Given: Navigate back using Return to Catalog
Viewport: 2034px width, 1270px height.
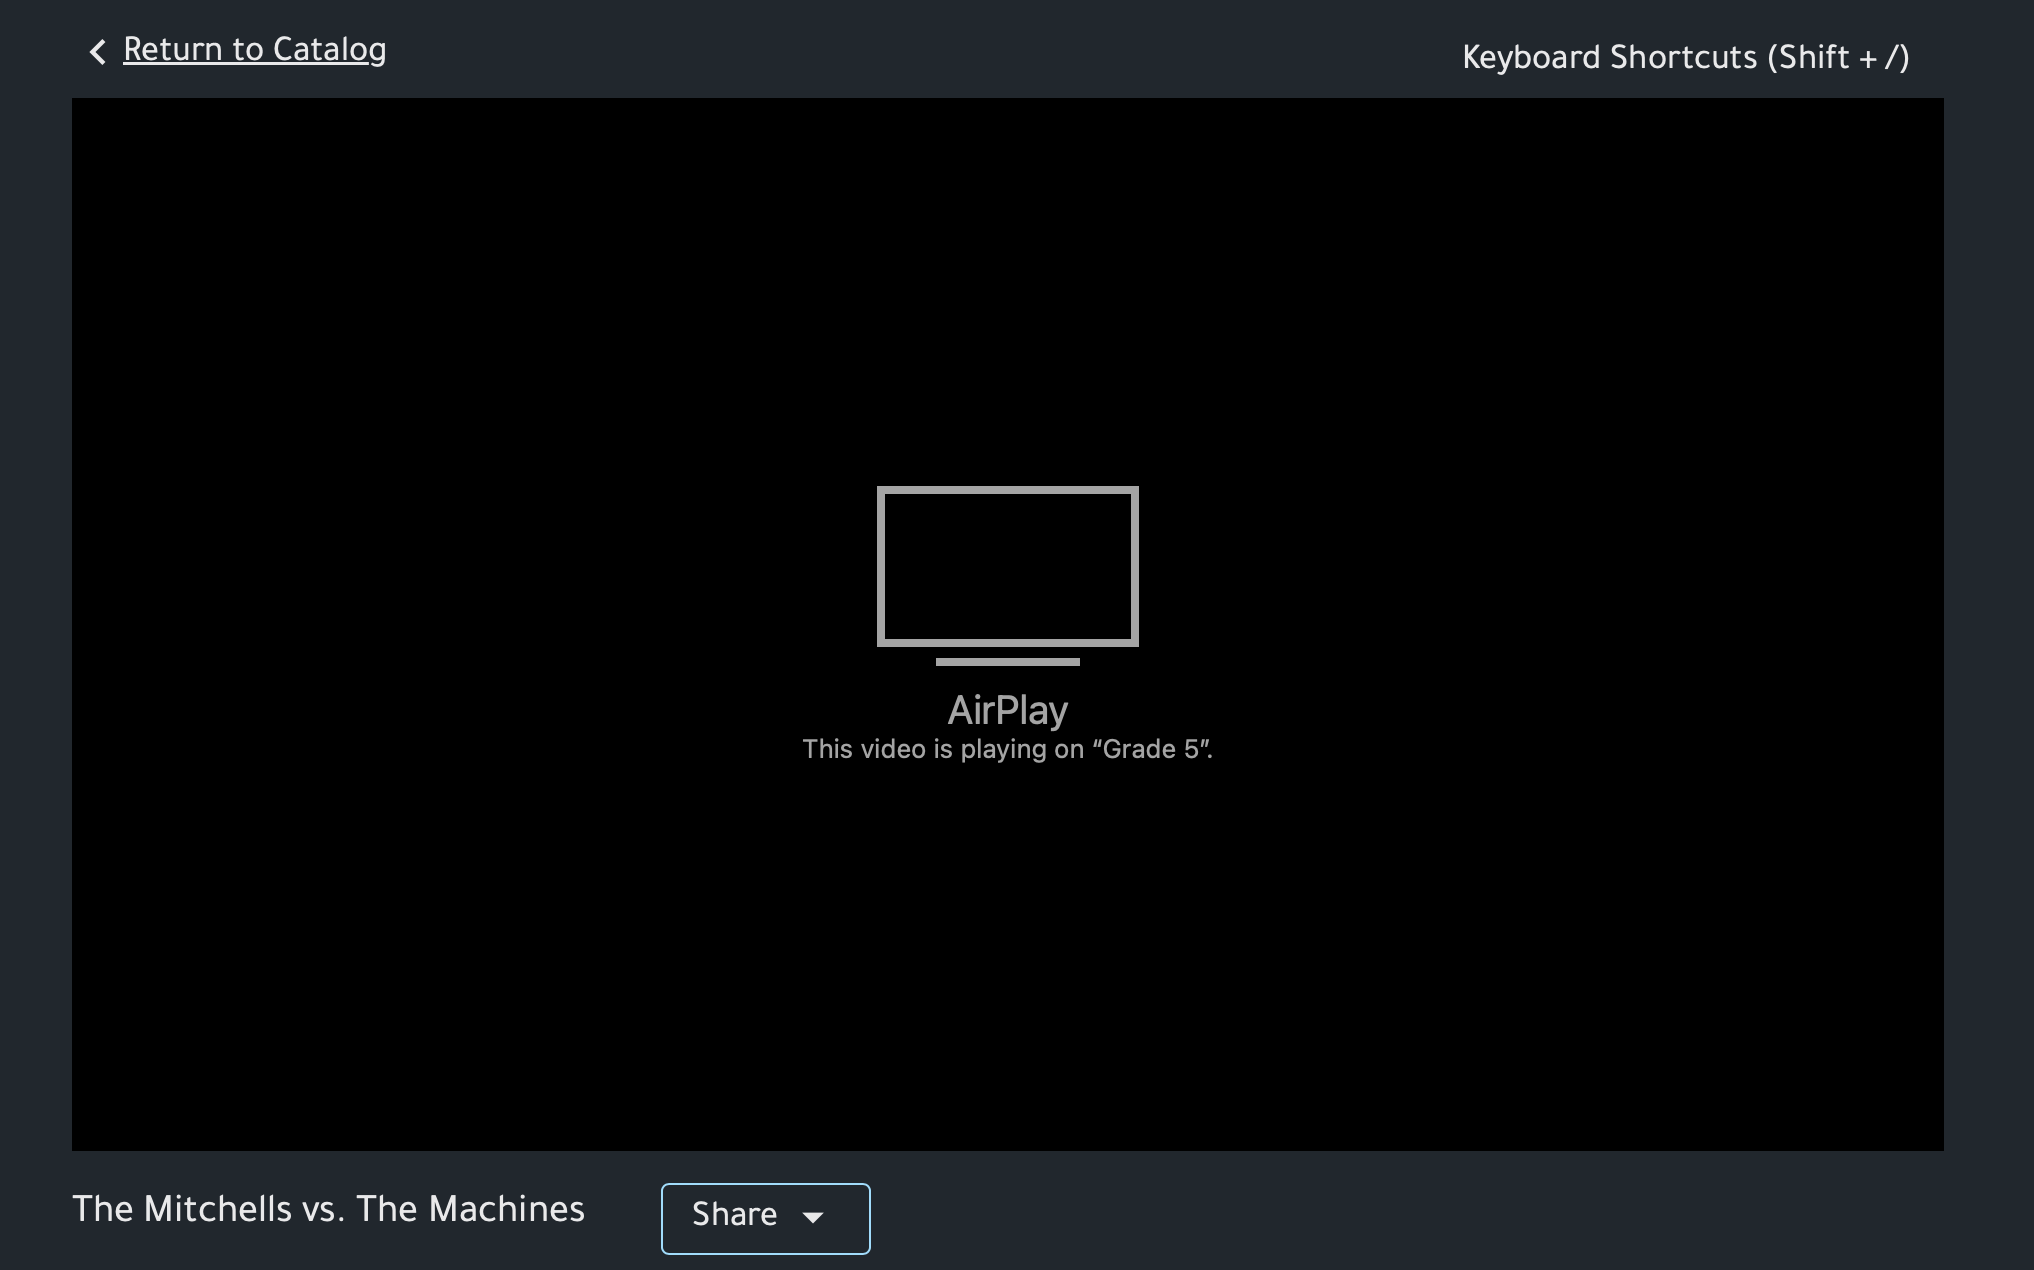Looking at the screenshot, I should (x=254, y=48).
